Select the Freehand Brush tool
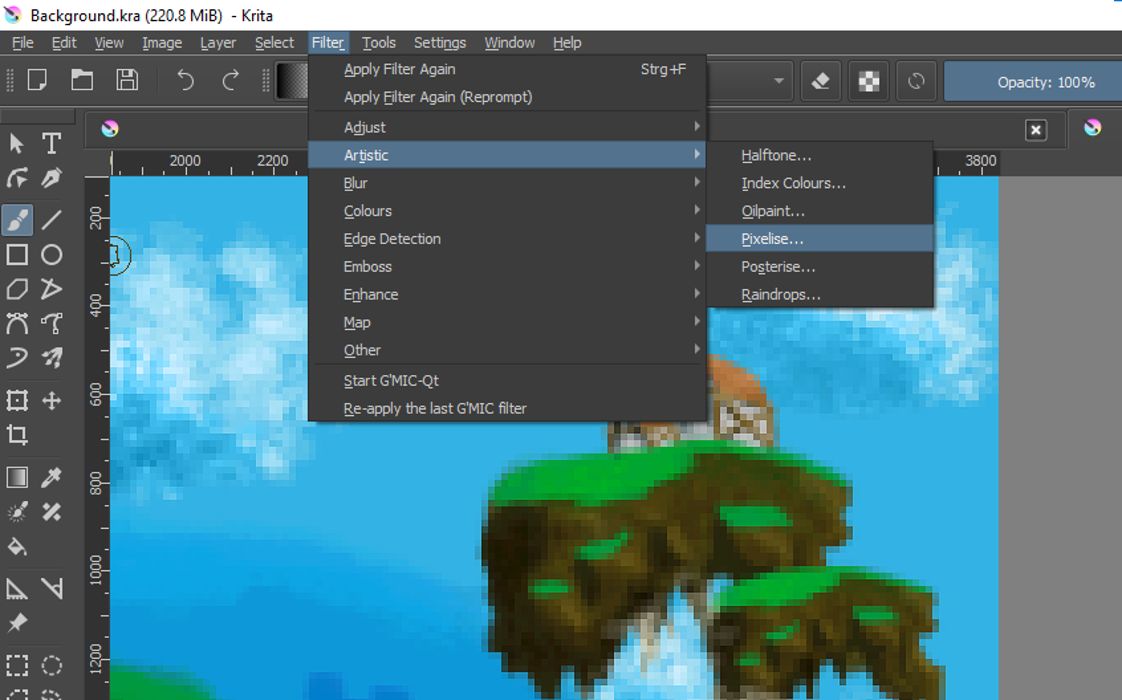Screen dimensions: 1122x700 (x=17, y=220)
